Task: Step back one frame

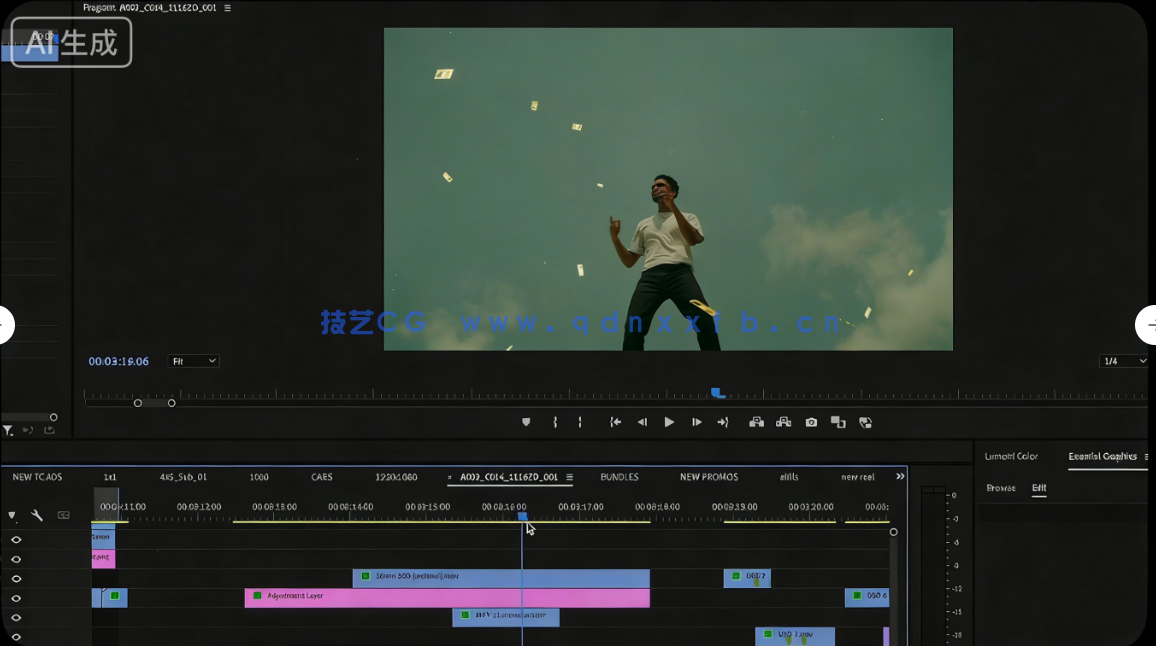Action: pos(642,423)
